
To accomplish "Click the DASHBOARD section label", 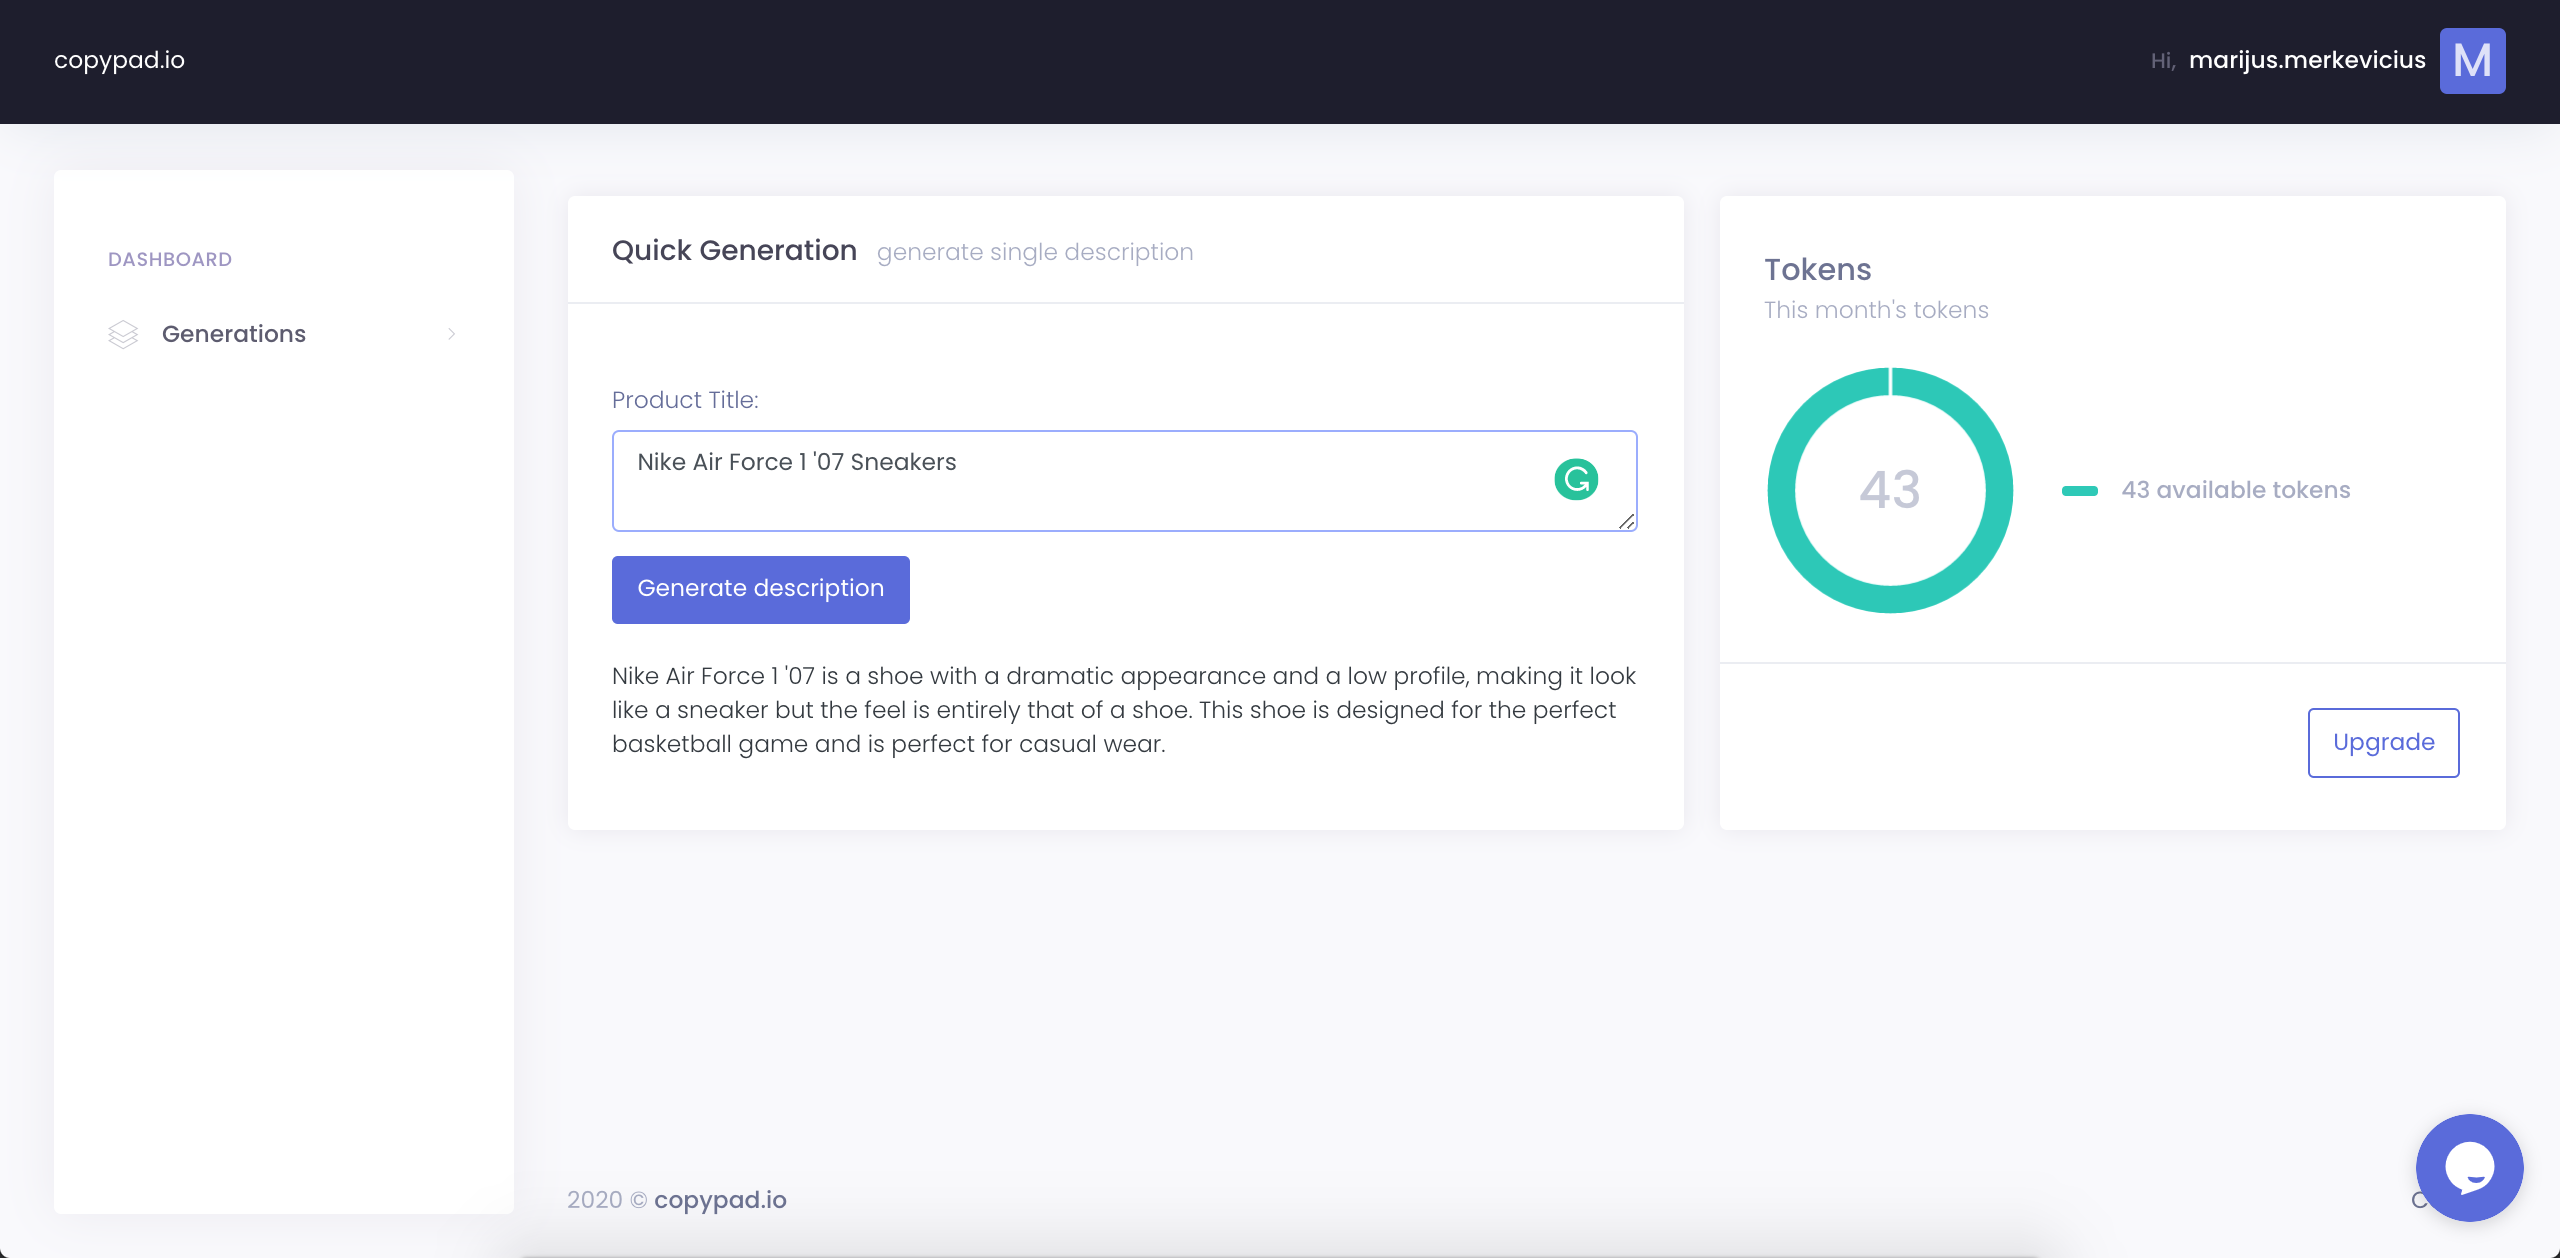I will click(170, 259).
